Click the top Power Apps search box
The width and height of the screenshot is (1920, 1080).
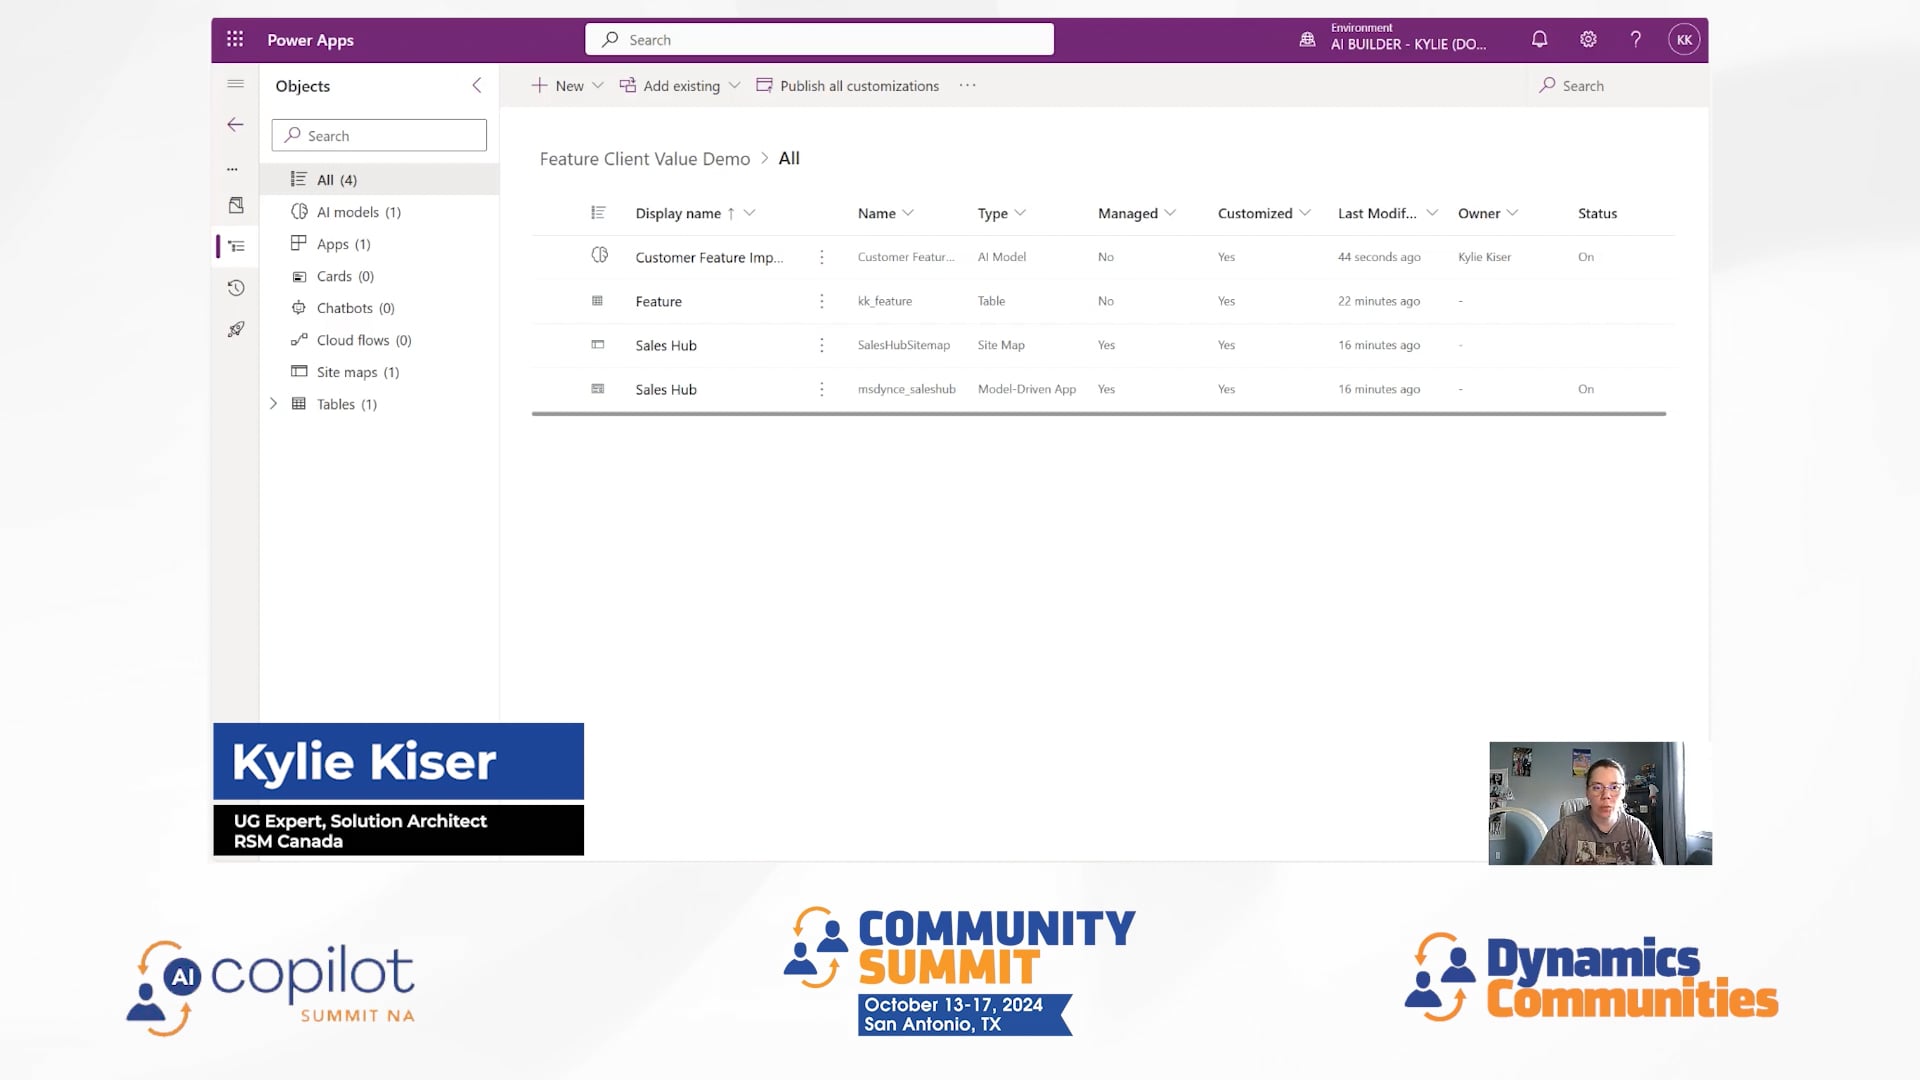[x=819, y=40]
